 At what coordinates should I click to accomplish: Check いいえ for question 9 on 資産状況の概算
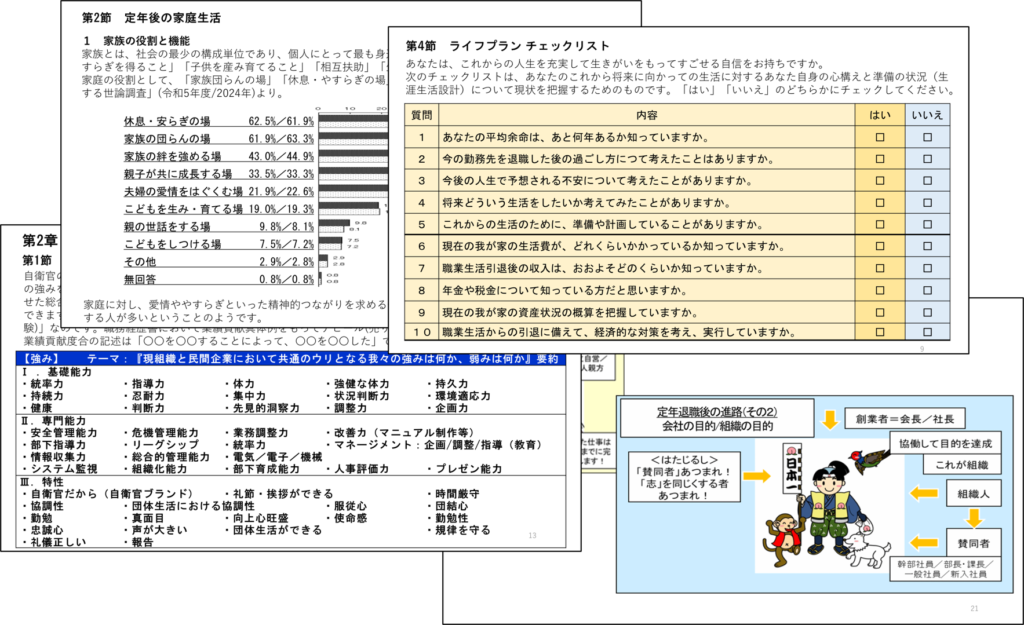point(927,312)
